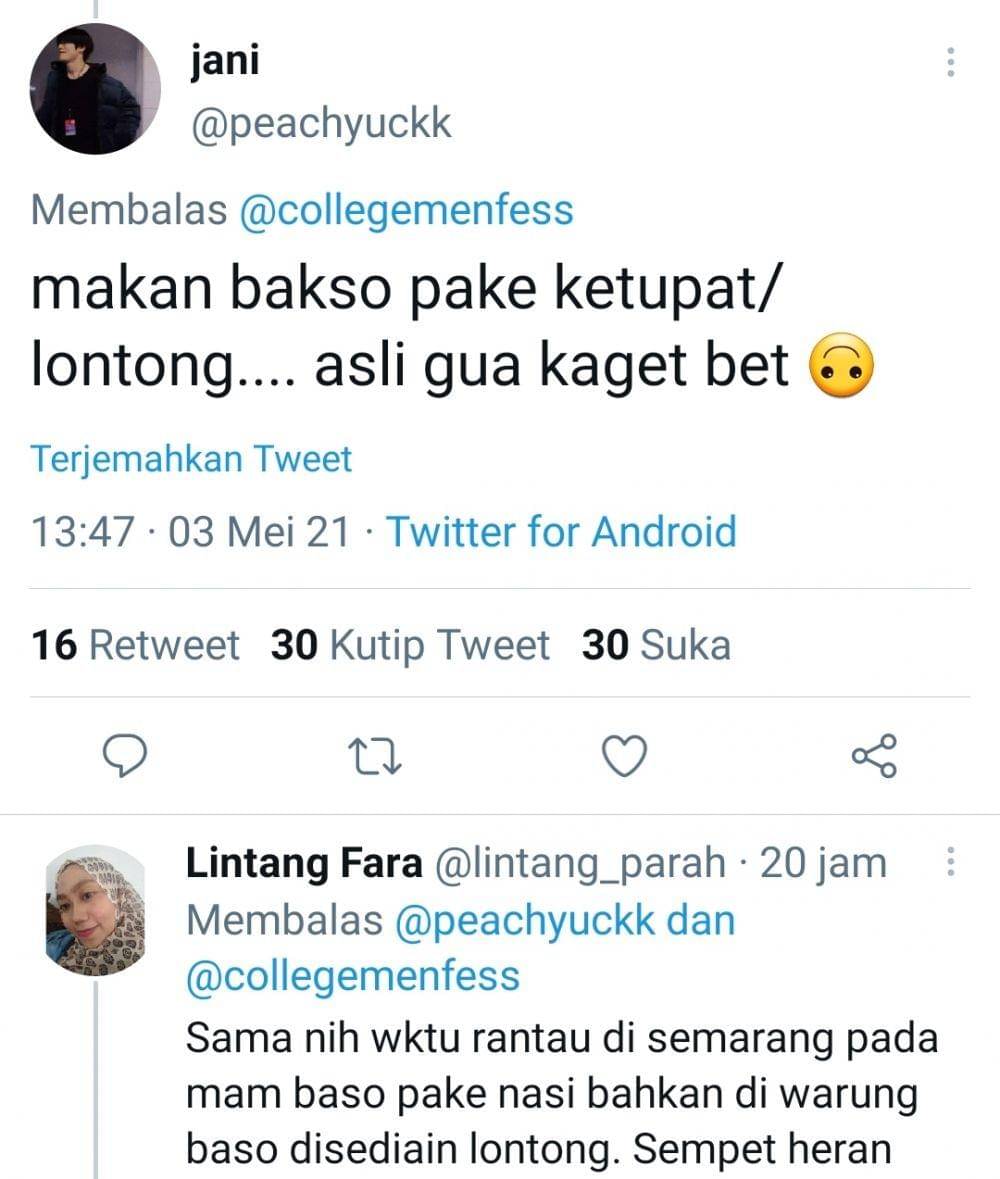This screenshot has width=1000, height=1179.
Task: View the 30 Kutip Tweet list
Action: point(410,645)
